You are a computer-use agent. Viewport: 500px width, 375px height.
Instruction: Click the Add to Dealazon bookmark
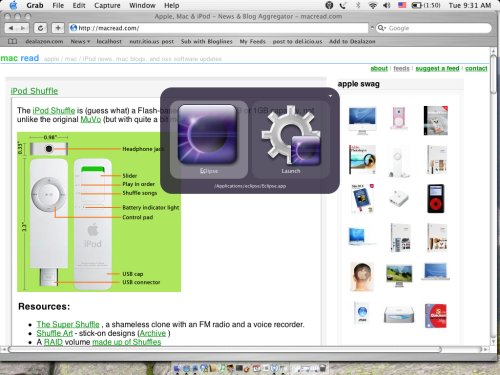click(352, 41)
